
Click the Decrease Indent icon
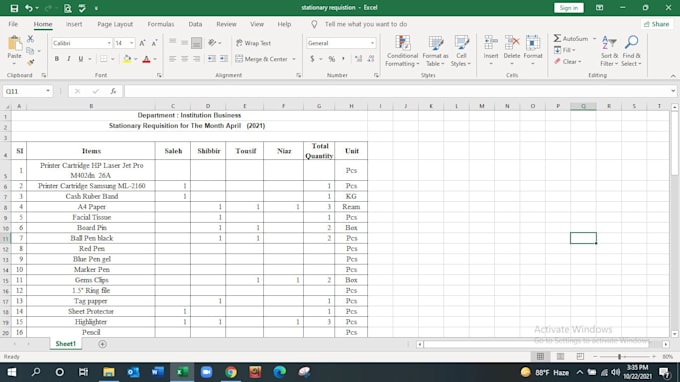212,59
